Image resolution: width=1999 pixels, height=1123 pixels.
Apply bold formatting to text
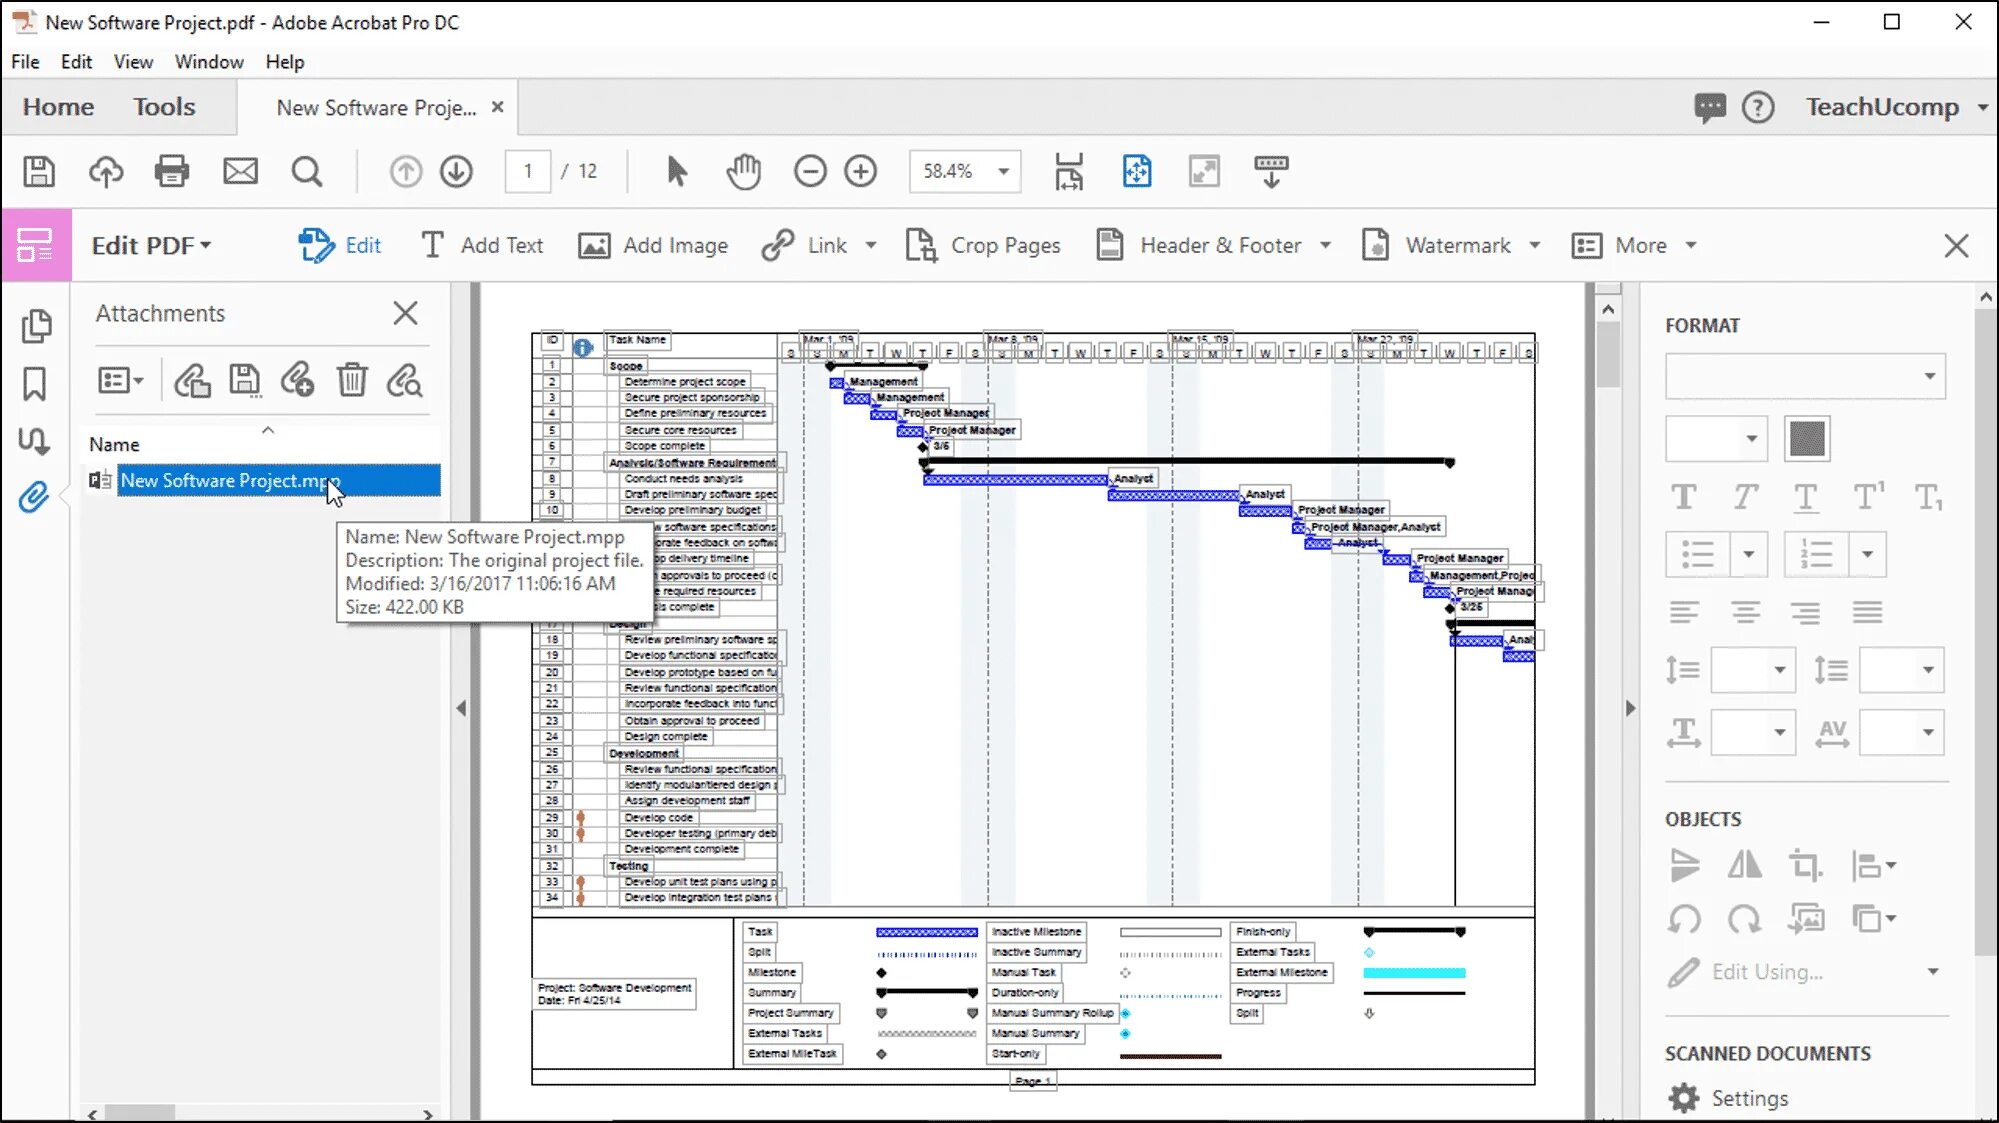coord(1685,497)
